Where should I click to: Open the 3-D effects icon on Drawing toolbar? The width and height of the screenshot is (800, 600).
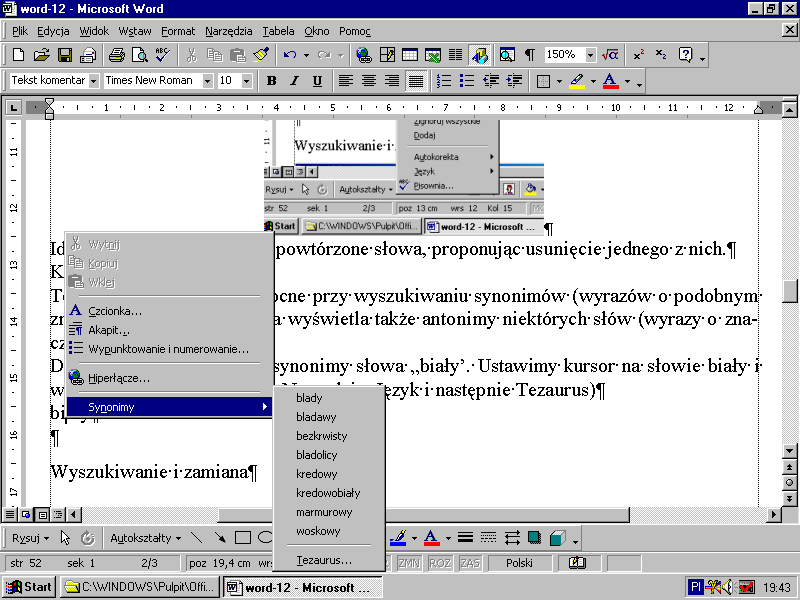tap(557, 538)
